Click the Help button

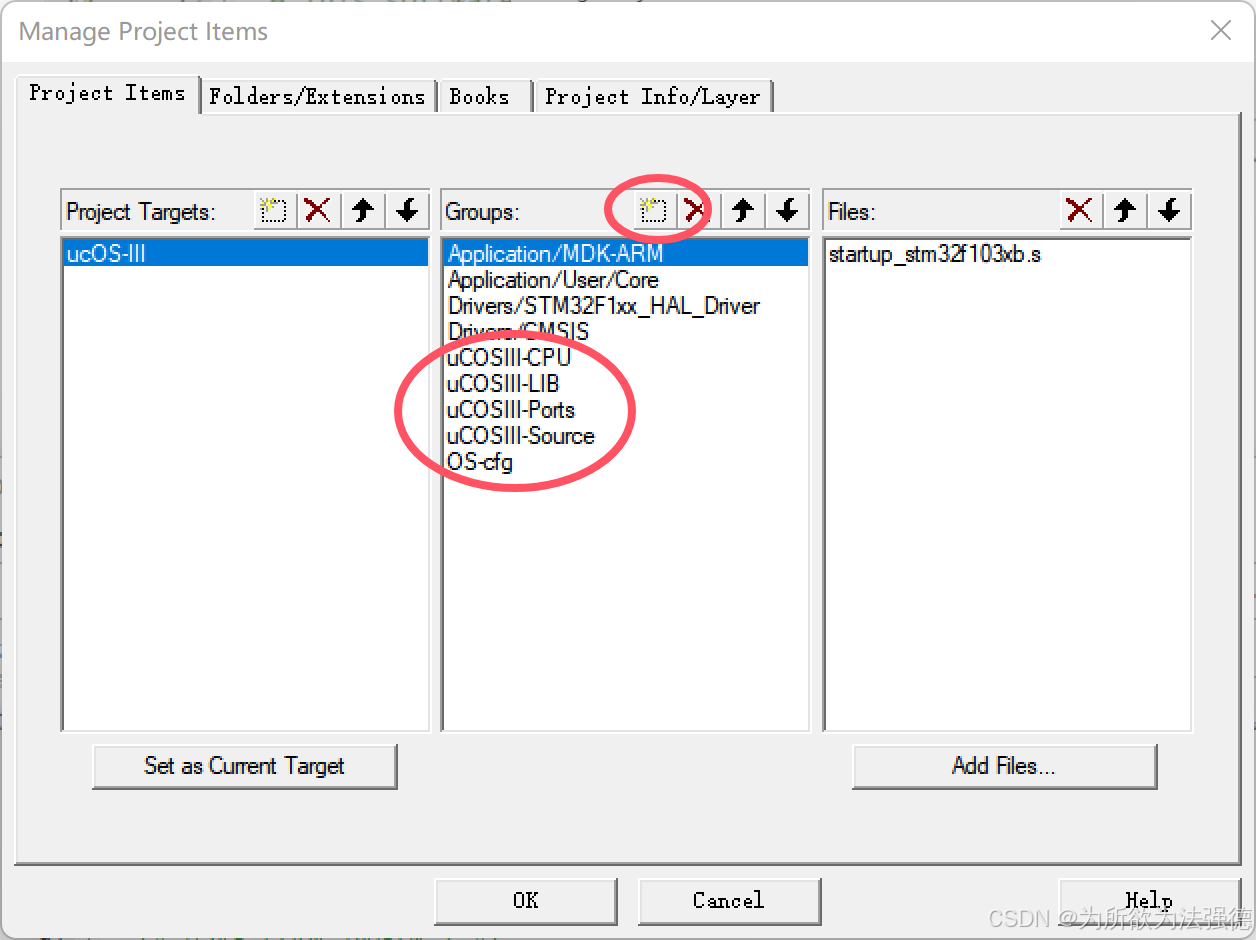(1148, 901)
